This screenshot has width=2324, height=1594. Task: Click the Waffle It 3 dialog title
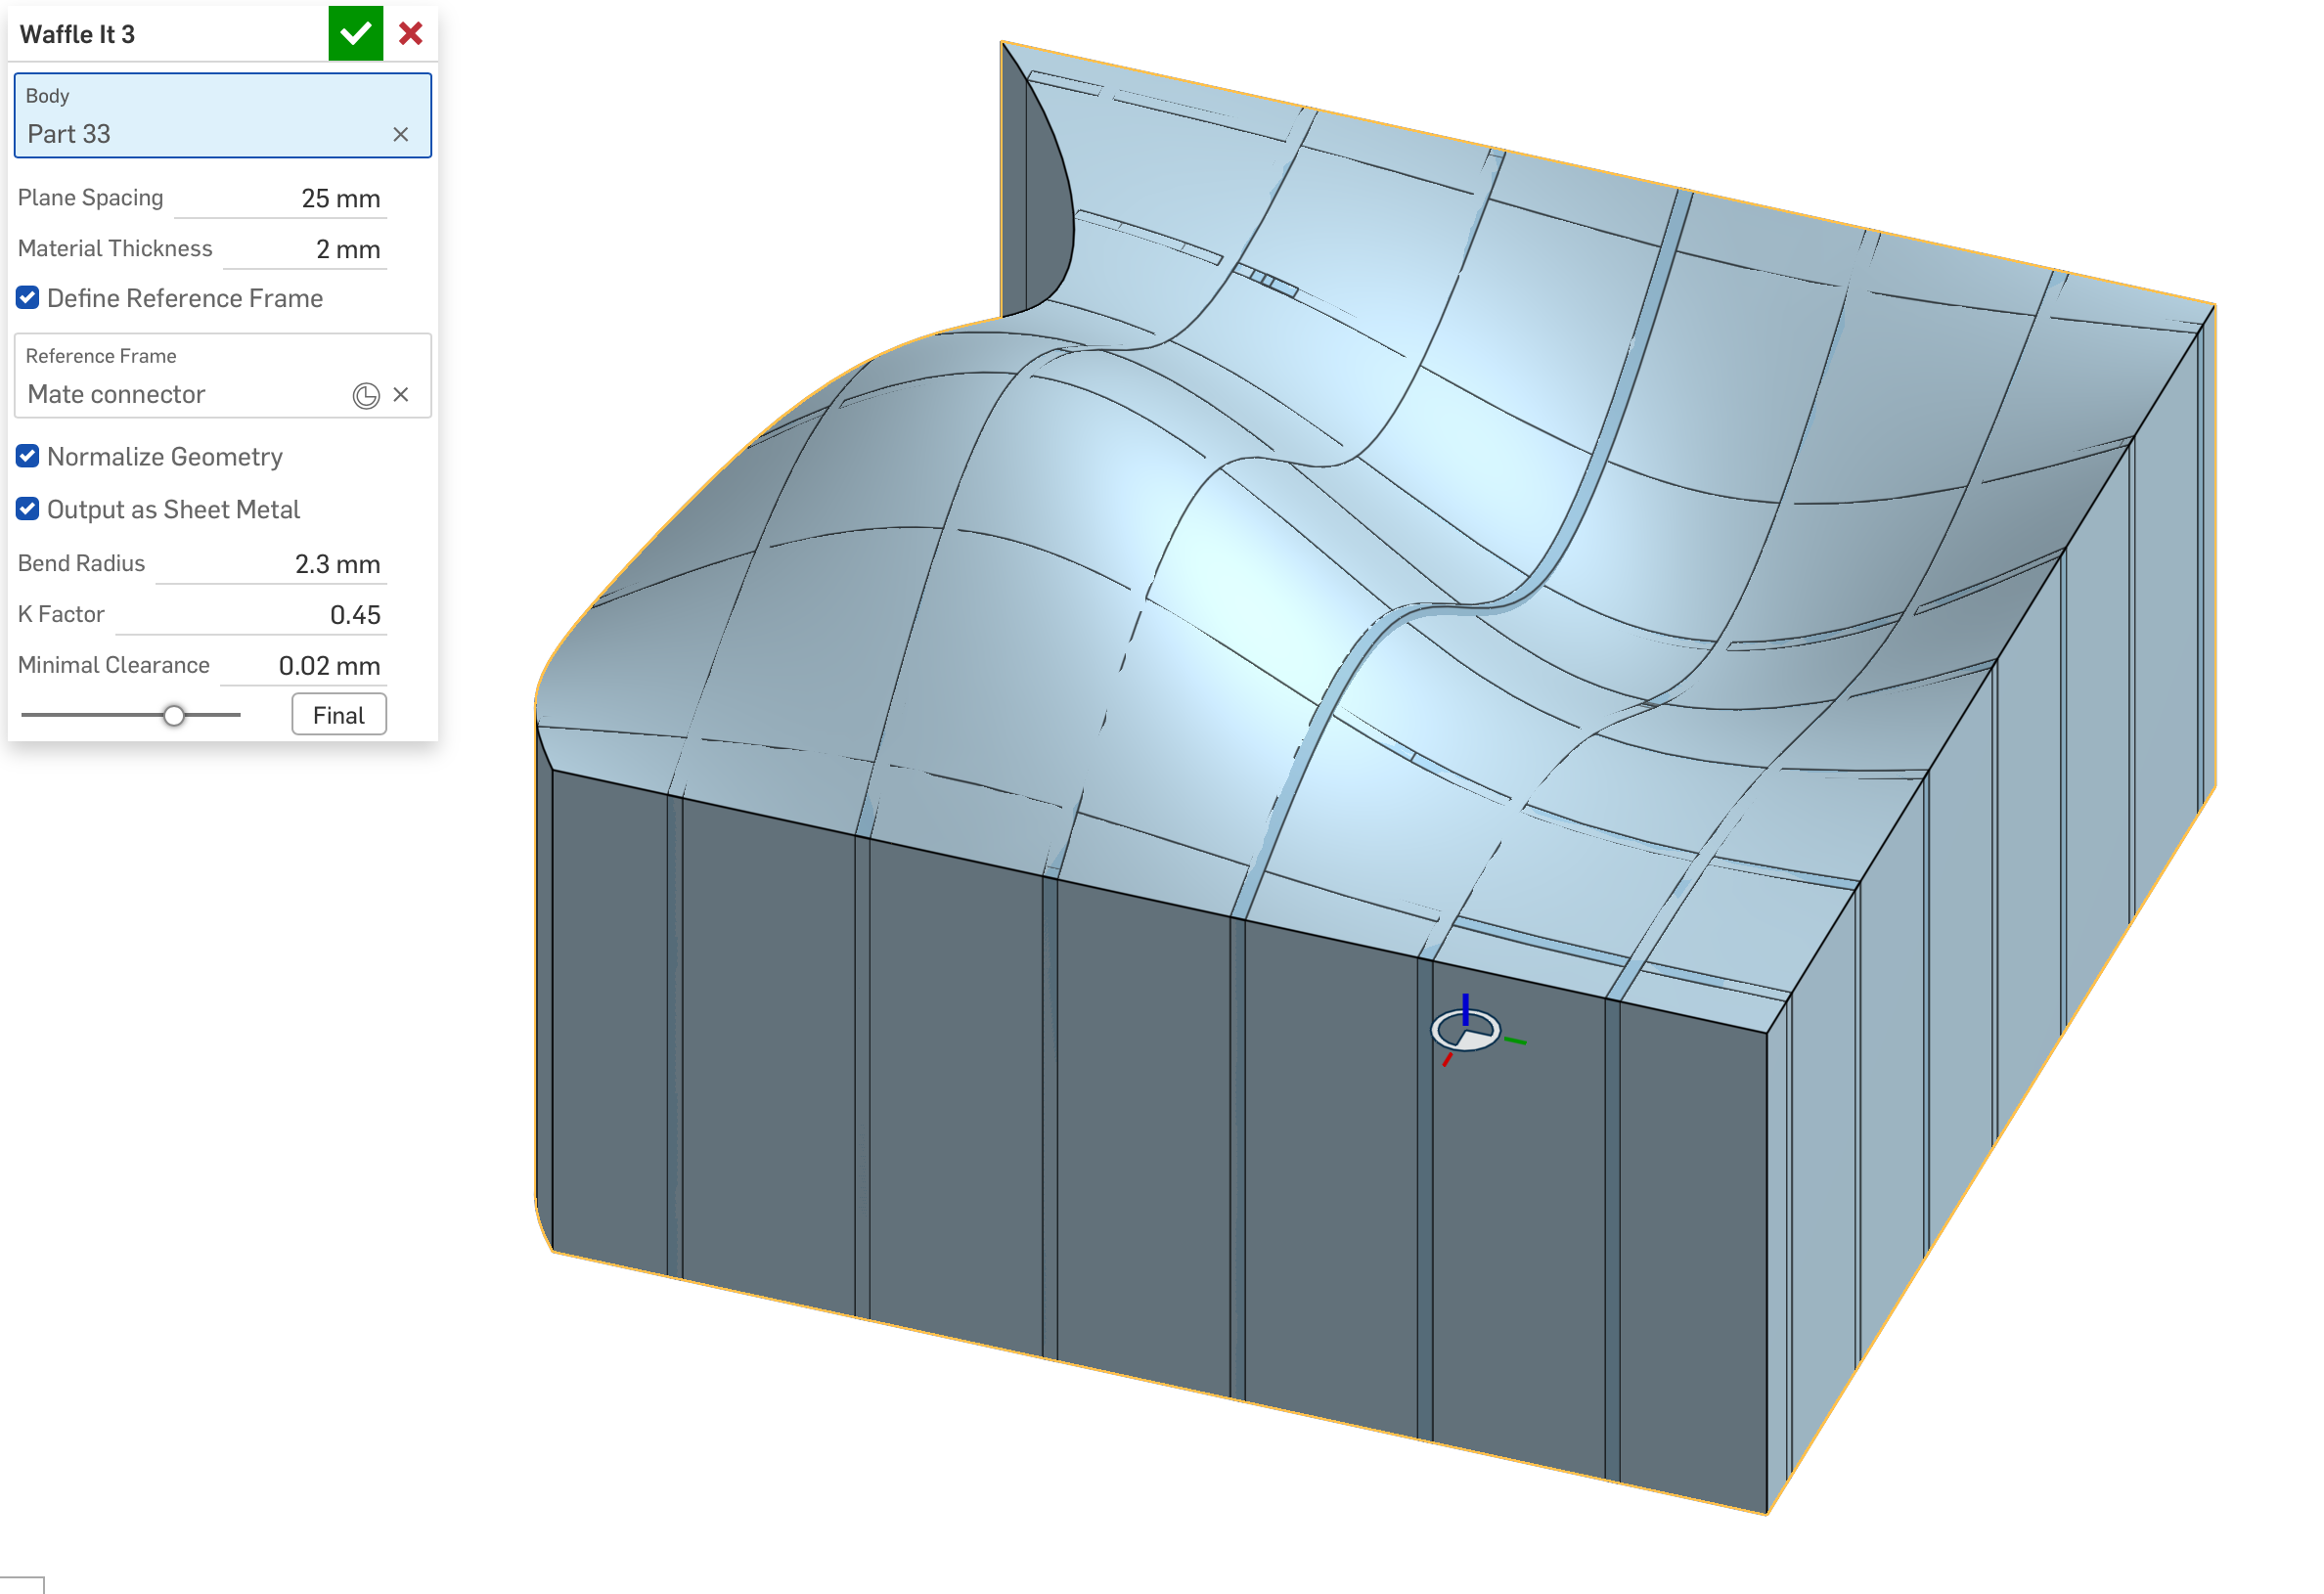(78, 34)
